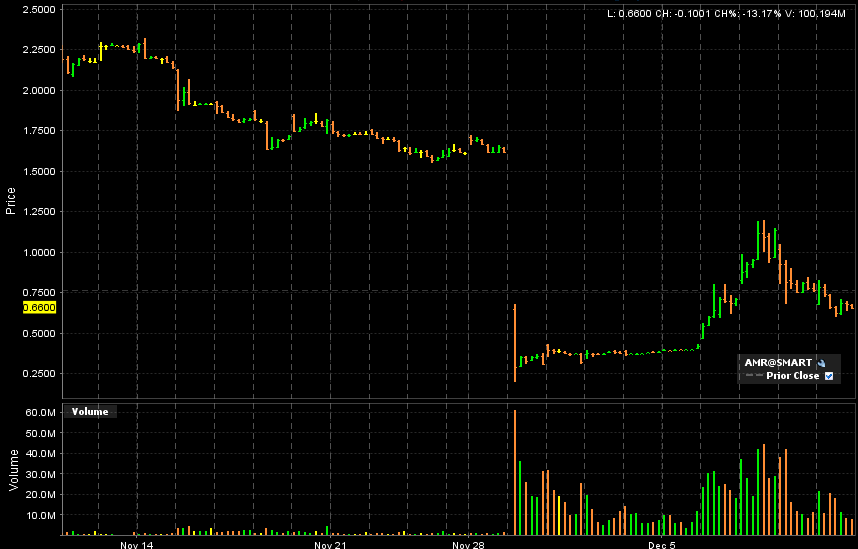Click the Dec 5 date label
858x549 pixels.
click(662, 545)
